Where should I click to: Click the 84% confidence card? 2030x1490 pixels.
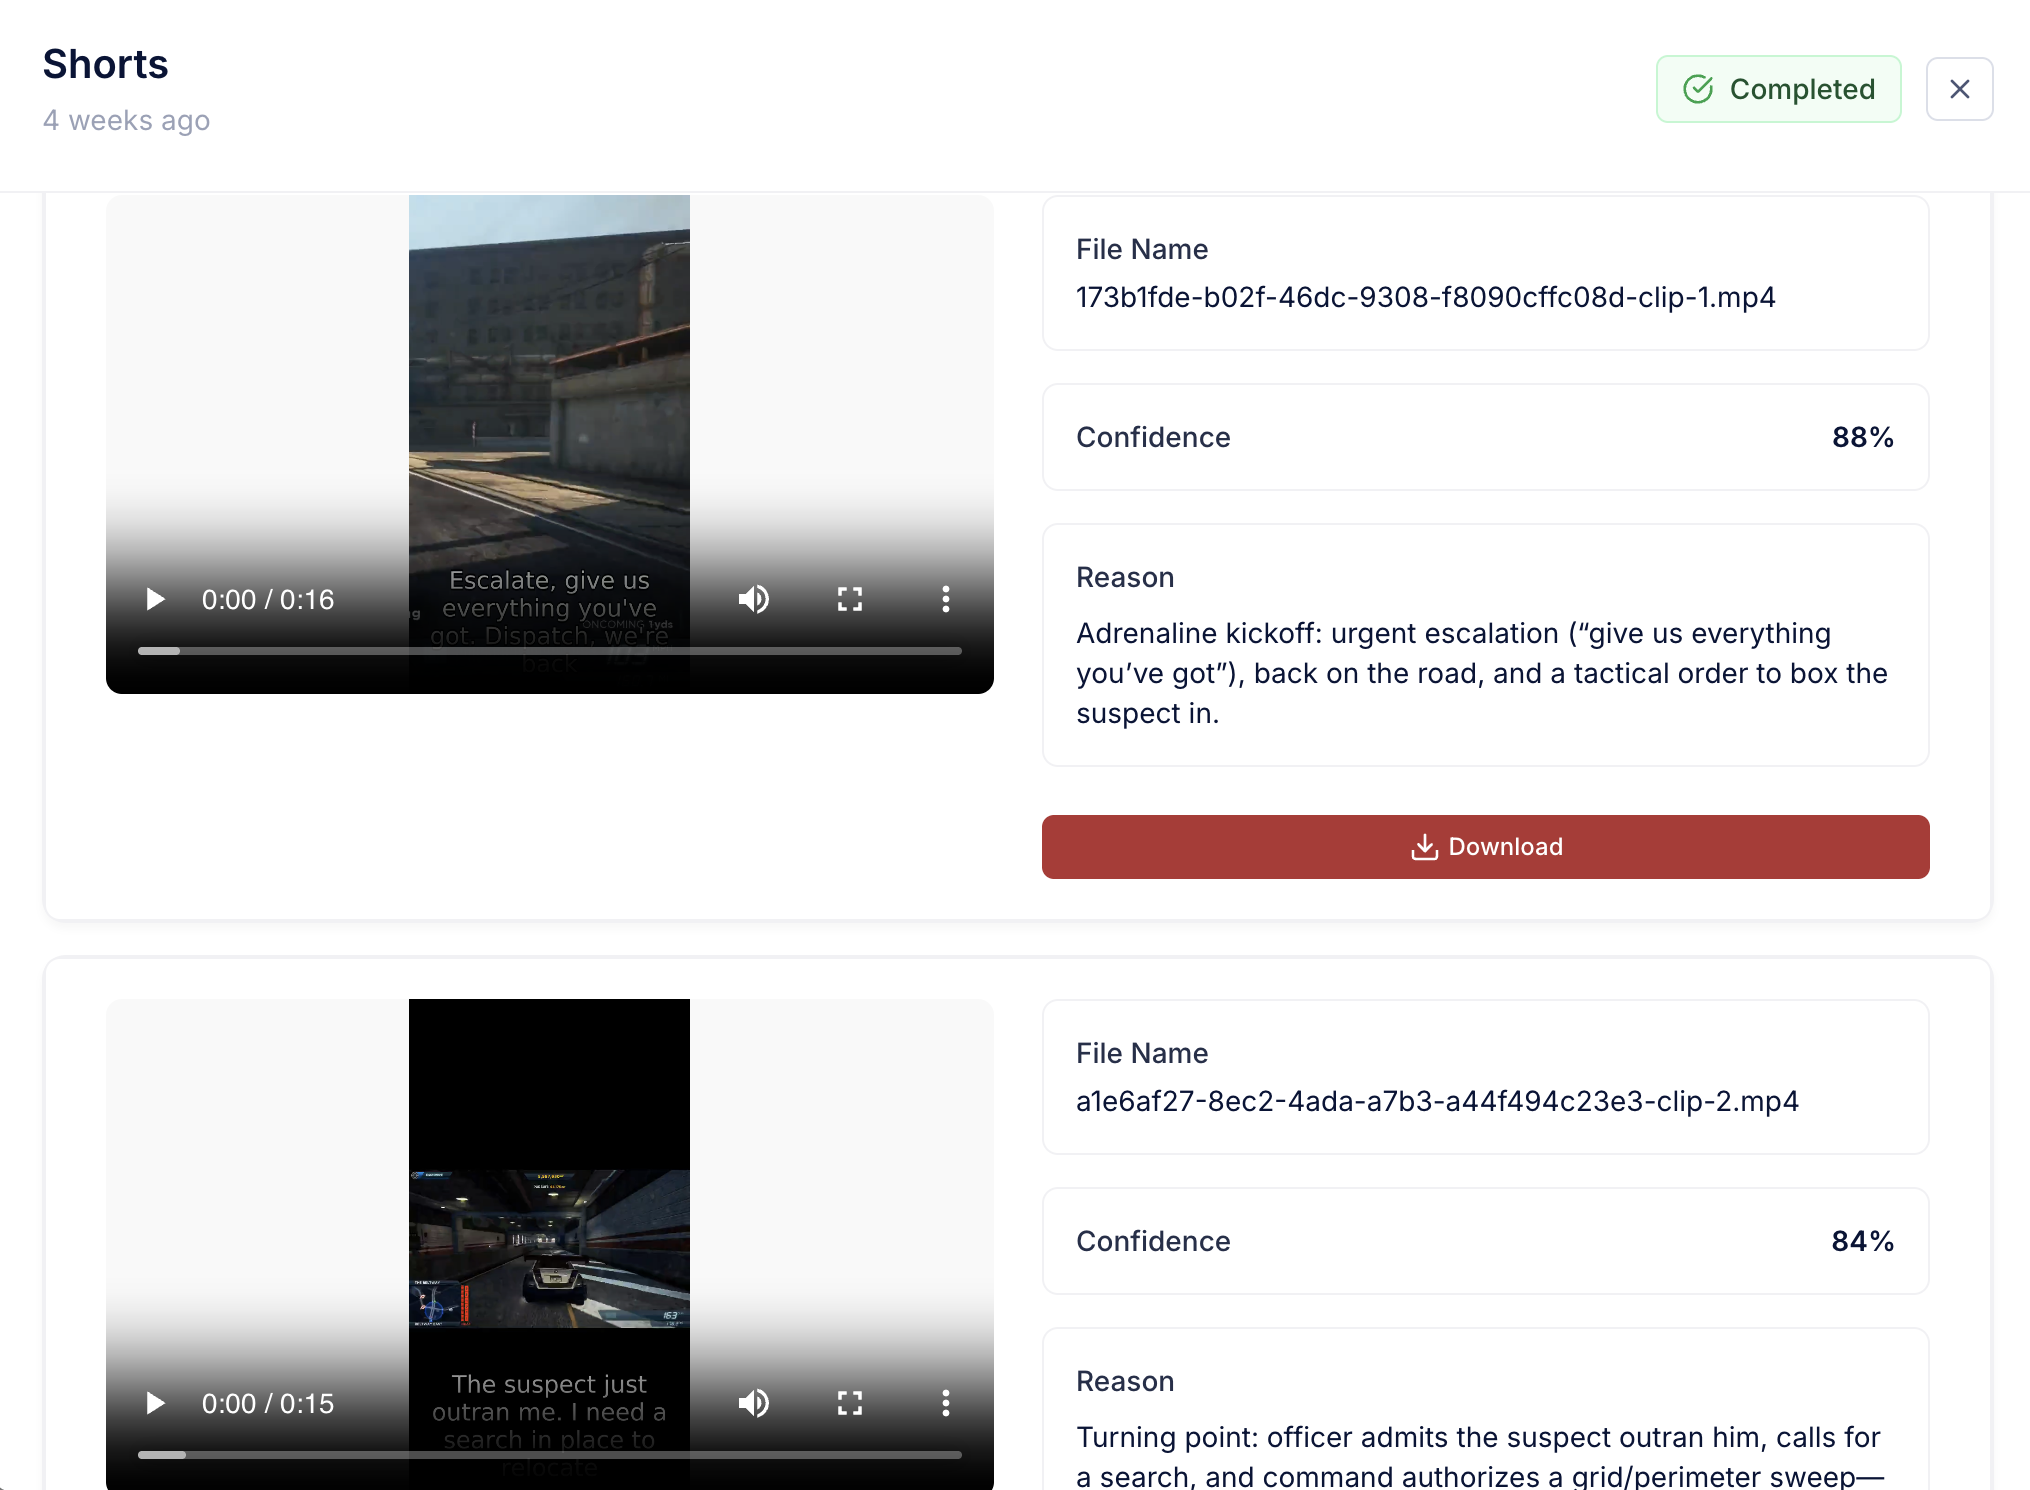(1485, 1241)
